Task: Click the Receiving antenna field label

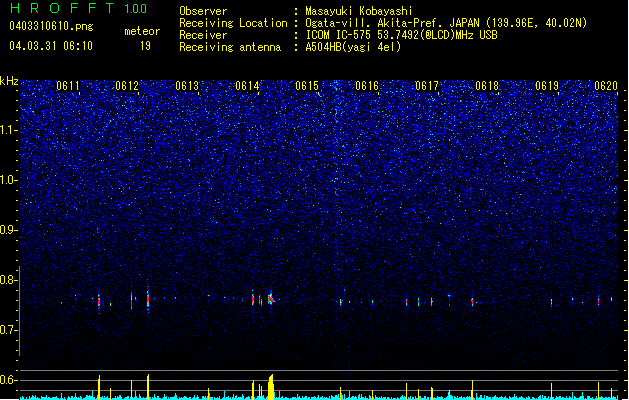Action: (x=230, y=47)
